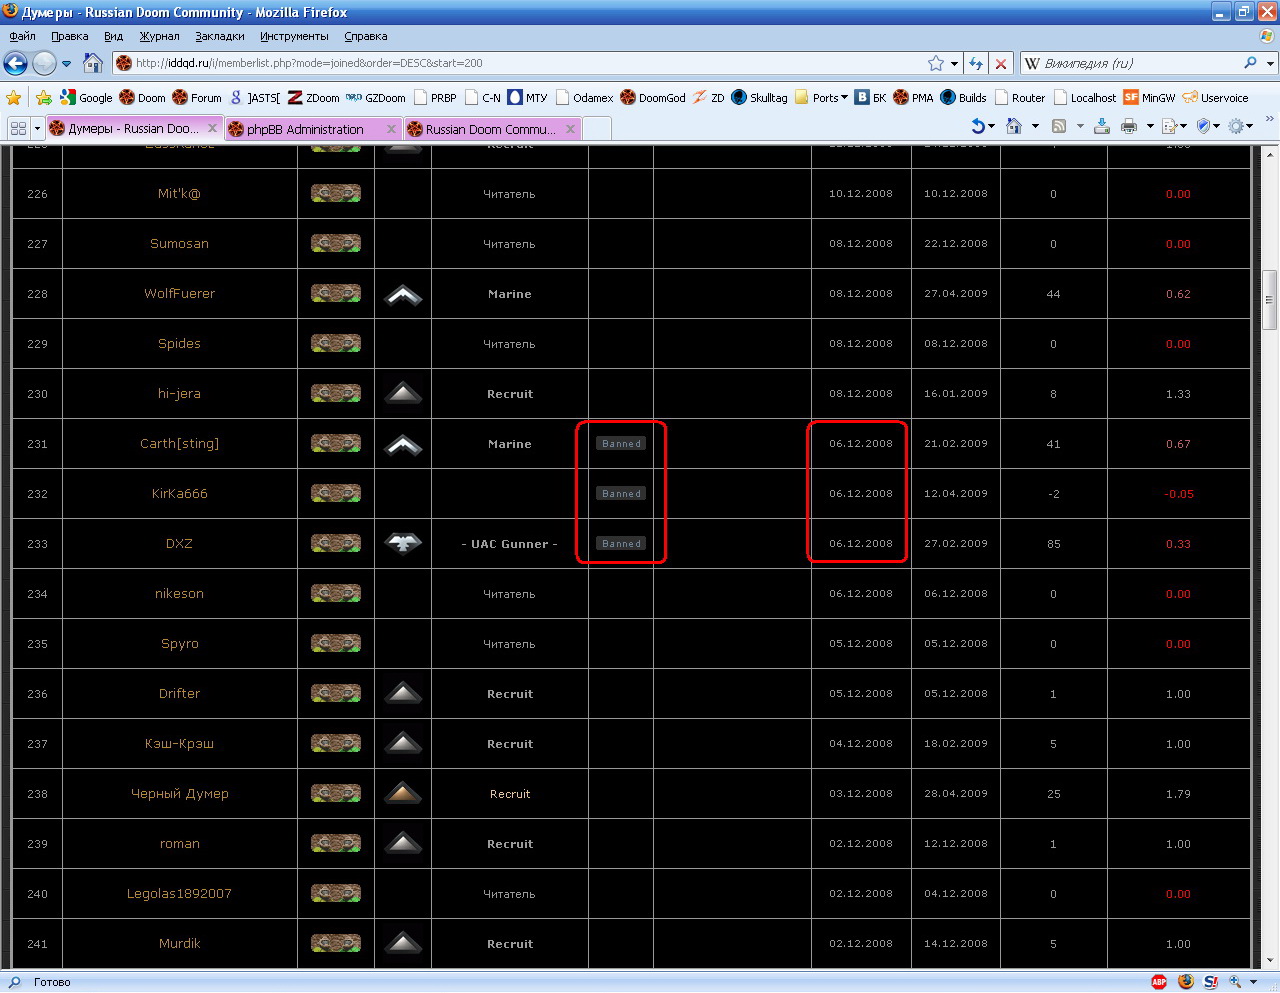Open the Ports bookmarks folder dropdown
Screen dimensions: 1280x993
pyautogui.click(x=829, y=97)
